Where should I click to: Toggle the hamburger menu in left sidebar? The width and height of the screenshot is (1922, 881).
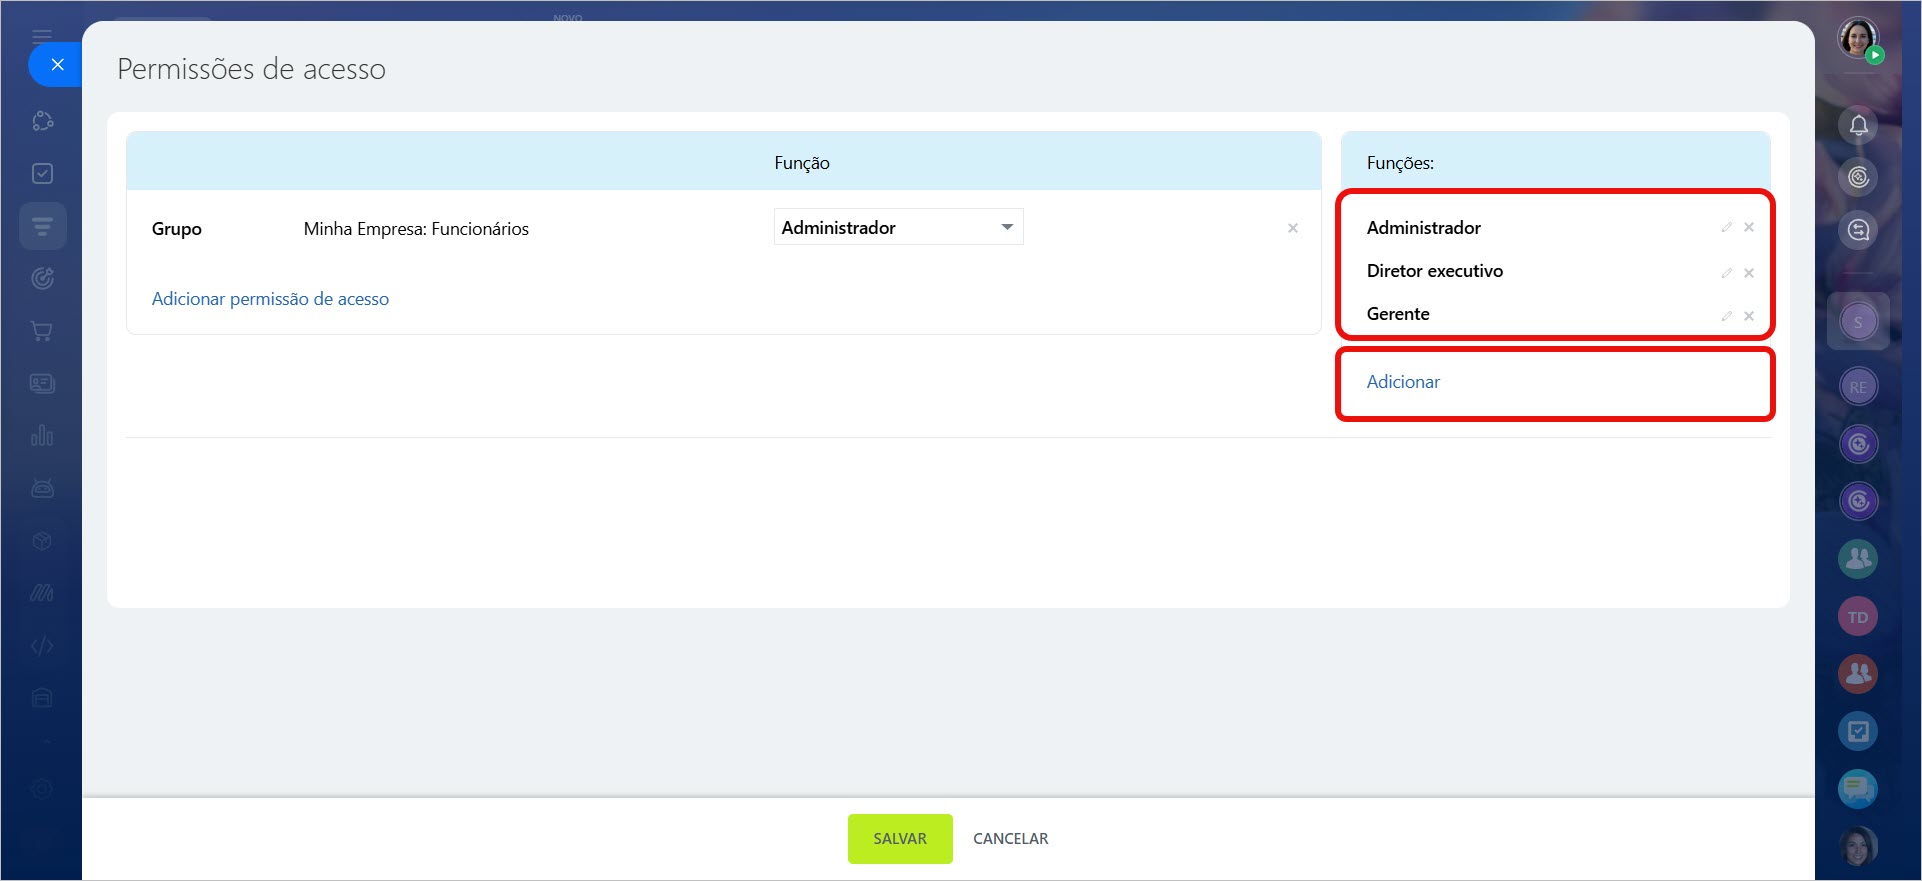point(42,36)
